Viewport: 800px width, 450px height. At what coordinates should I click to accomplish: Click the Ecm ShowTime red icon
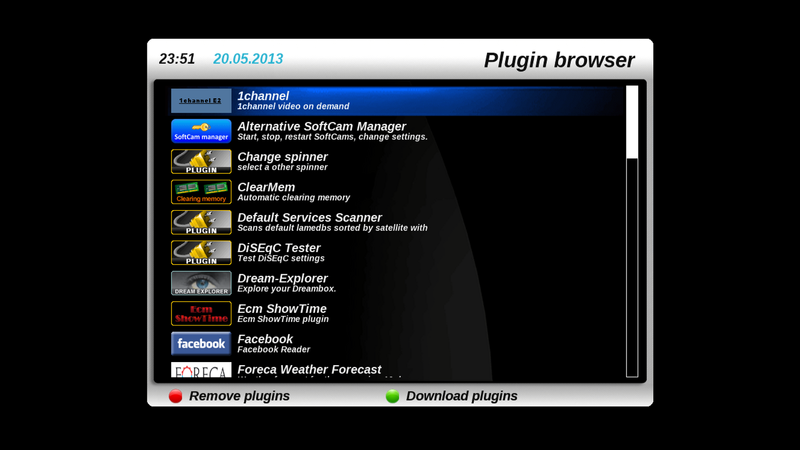(201, 313)
